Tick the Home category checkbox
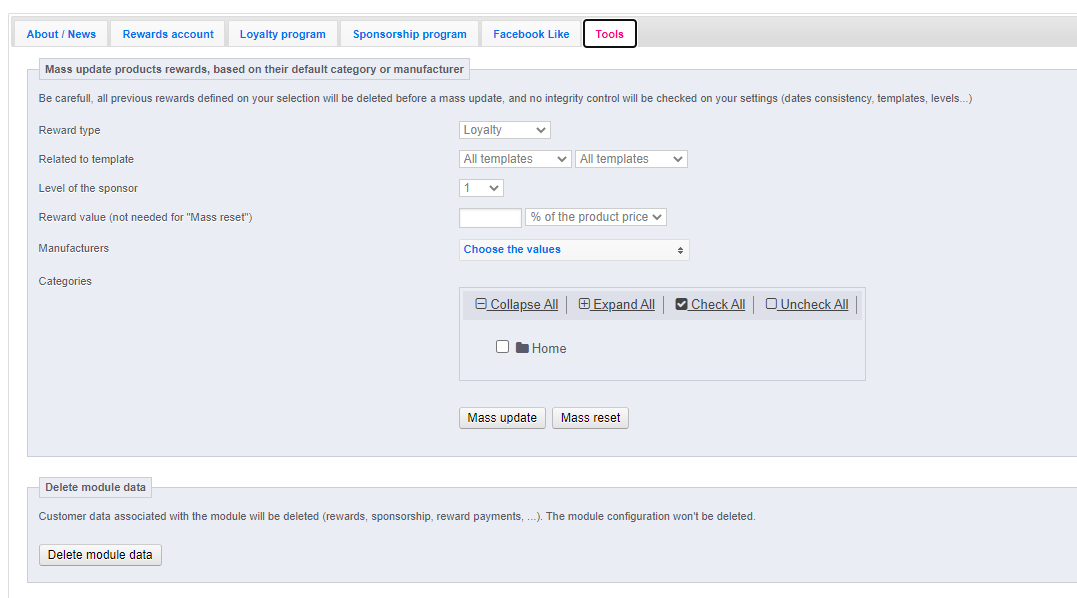 click(503, 347)
